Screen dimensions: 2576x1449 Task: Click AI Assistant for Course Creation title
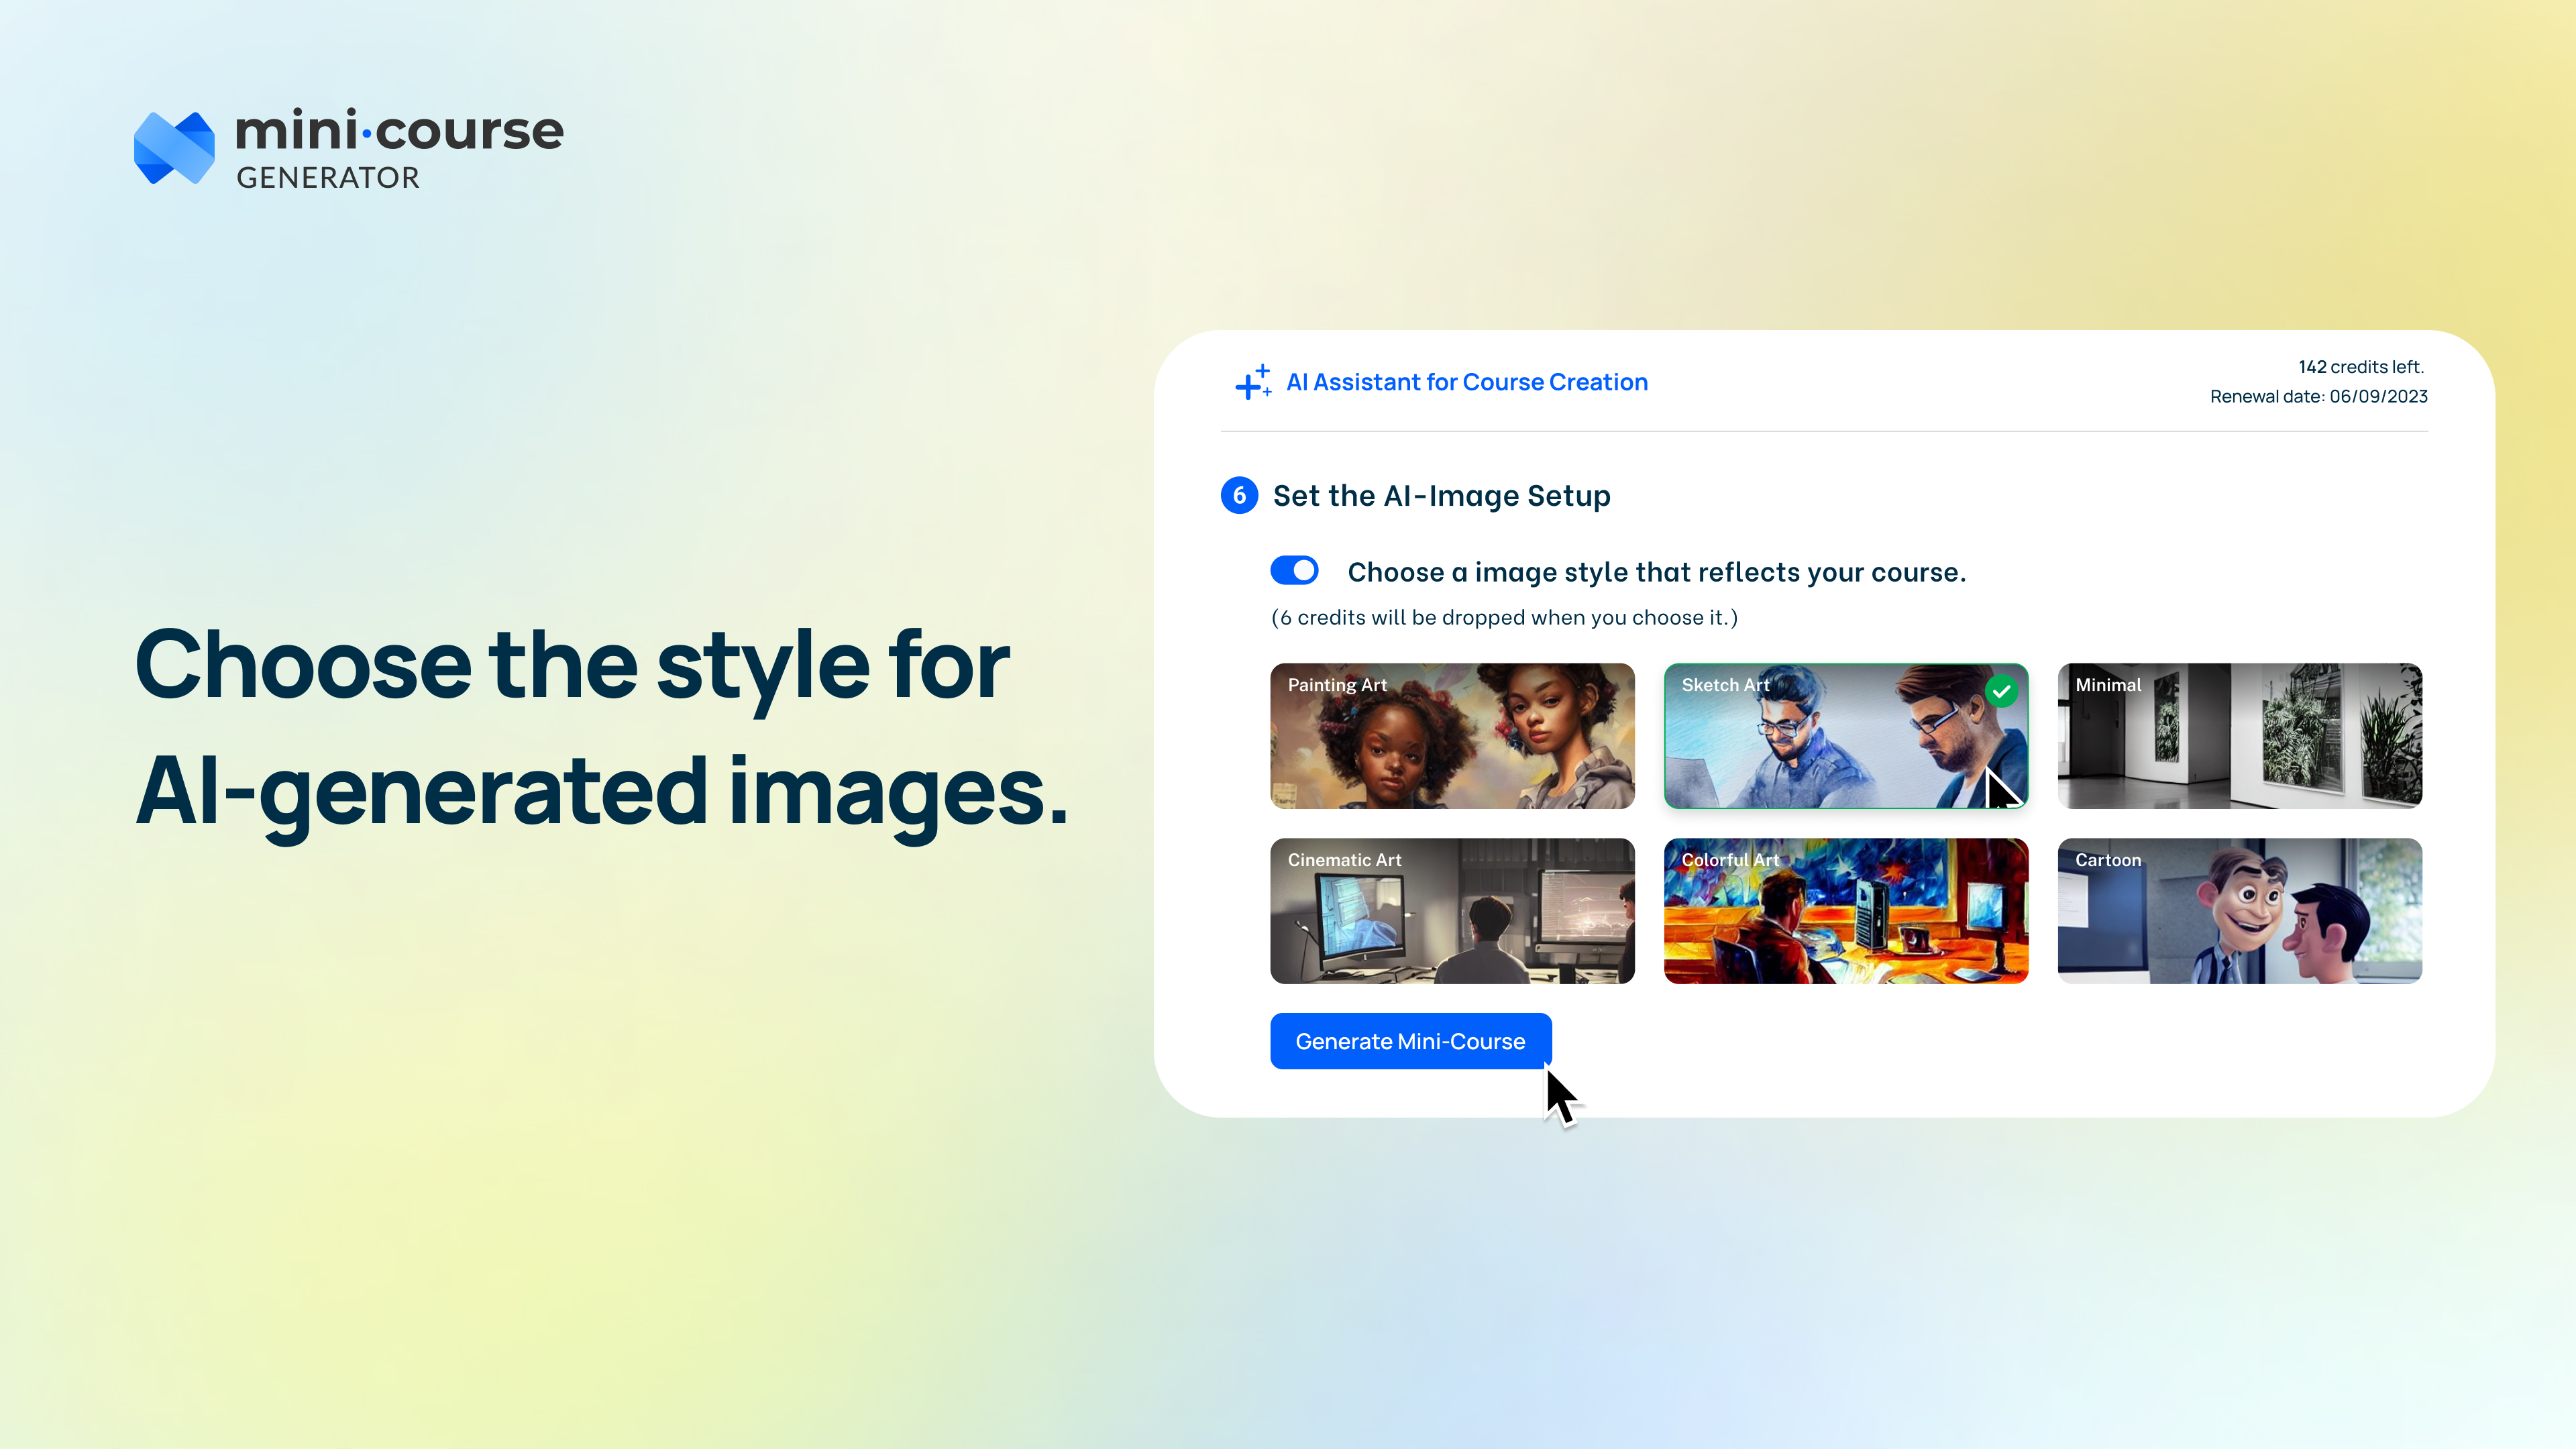pos(1466,382)
